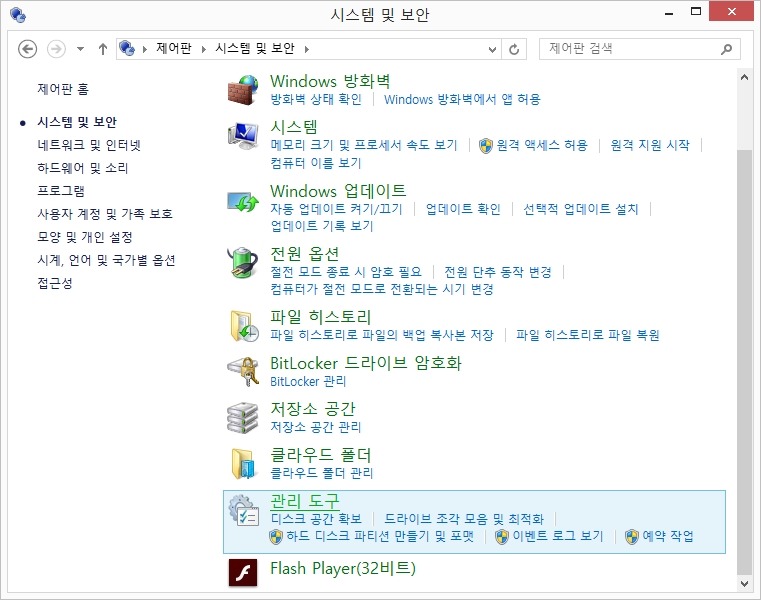Open the 관리 도구 gear checklist icon
The image size is (761, 600).
(x=243, y=510)
